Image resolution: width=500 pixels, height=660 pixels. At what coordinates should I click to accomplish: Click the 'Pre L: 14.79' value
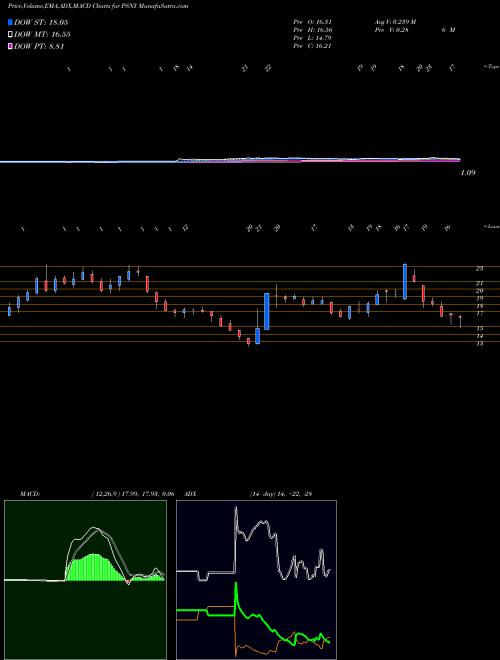tap(312, 38)
